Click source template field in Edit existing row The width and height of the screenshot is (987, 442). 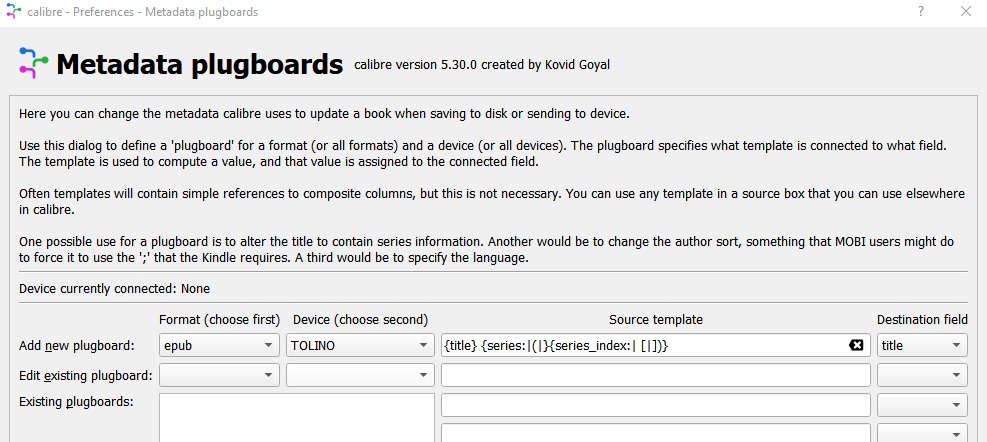coord(655,375)
